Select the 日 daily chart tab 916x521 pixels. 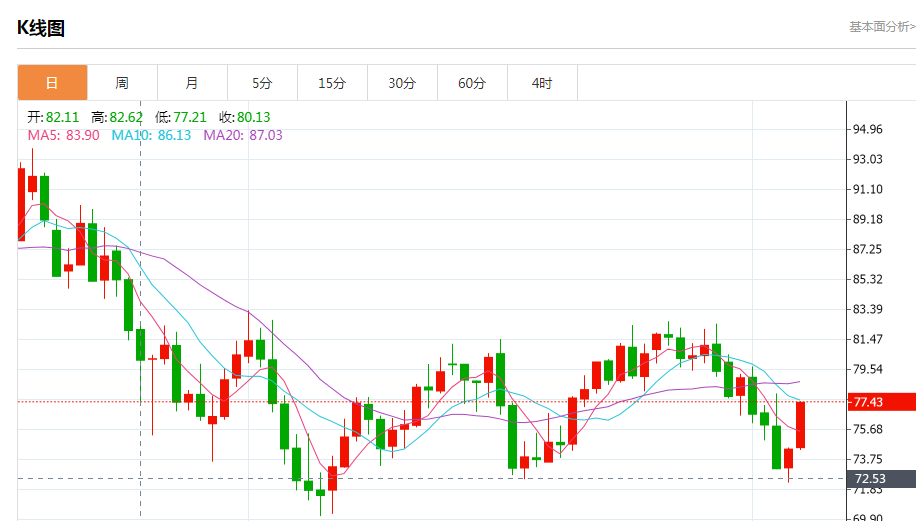pos(52,83)
